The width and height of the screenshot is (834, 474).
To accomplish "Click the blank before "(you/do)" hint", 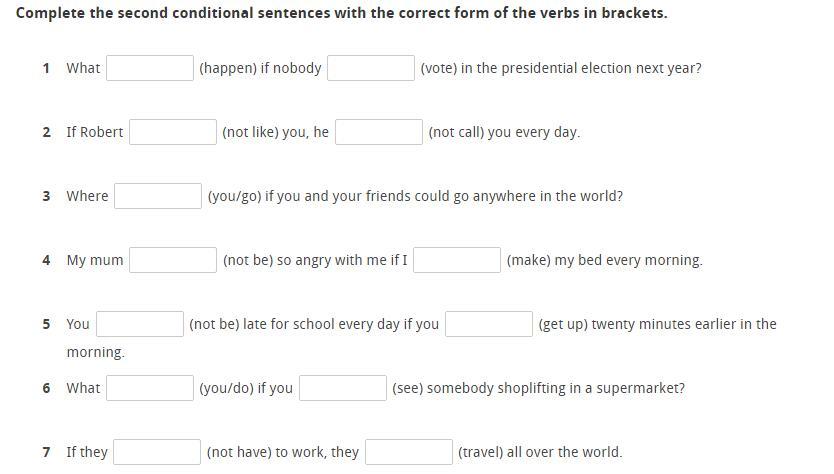I will [x=150, y=388].
